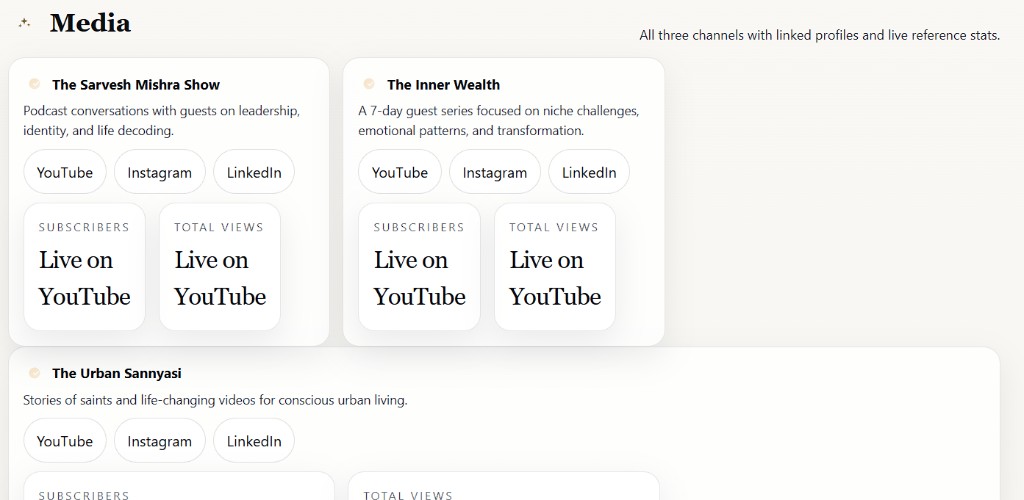Click the dot icon next to The Inner Wealth

tap(370, 84)
